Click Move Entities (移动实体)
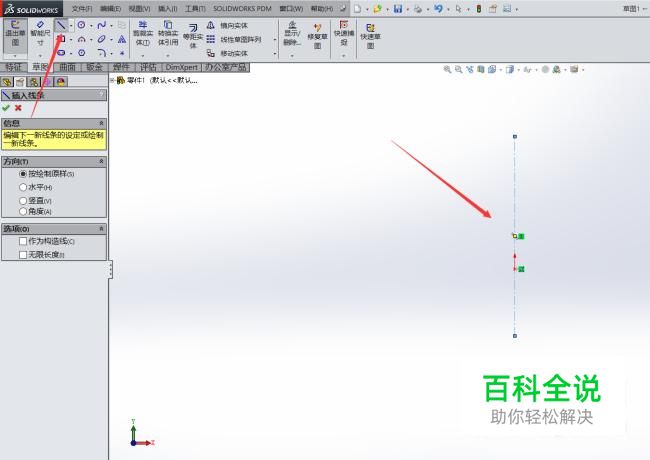 227,53
